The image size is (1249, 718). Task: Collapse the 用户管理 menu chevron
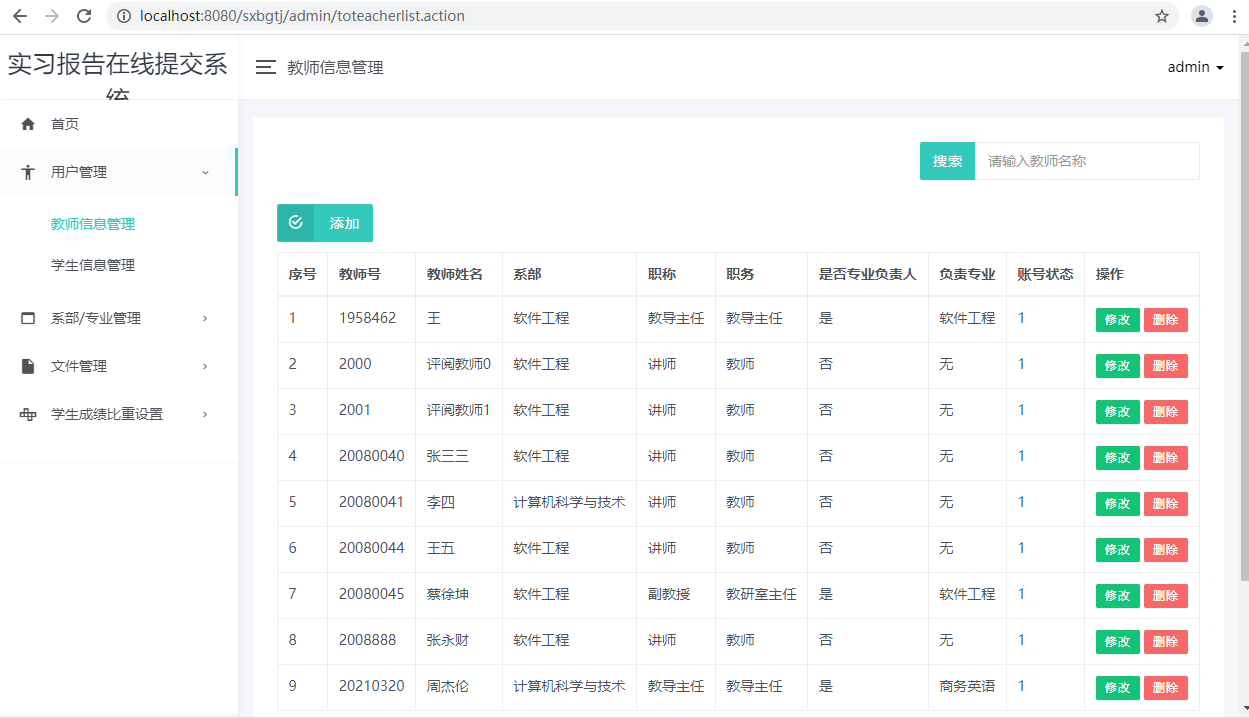[205, 172]
